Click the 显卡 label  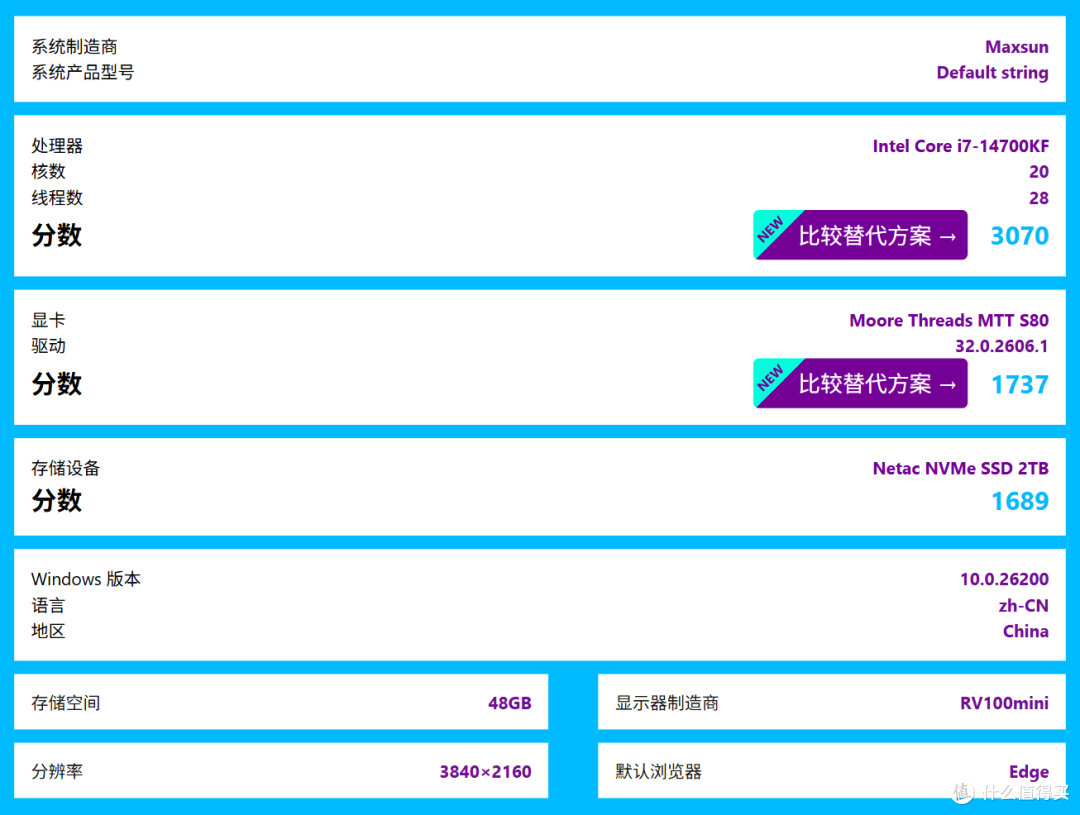(x=48, y=320)
